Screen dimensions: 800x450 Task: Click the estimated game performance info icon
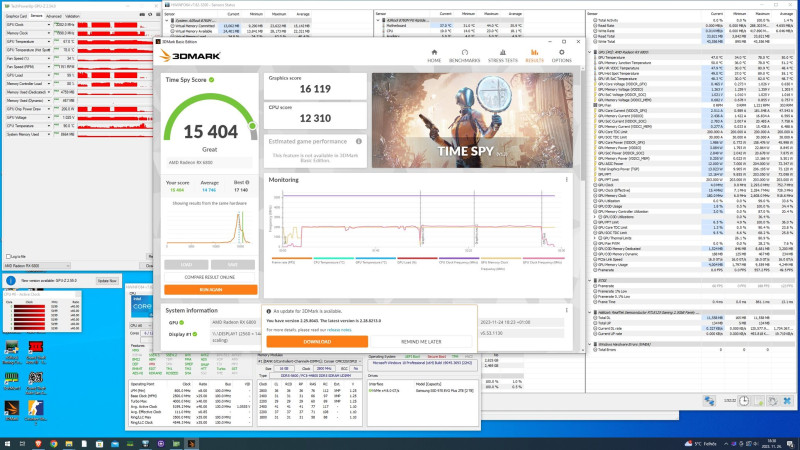pyautogui.click(x=359, y=141)
